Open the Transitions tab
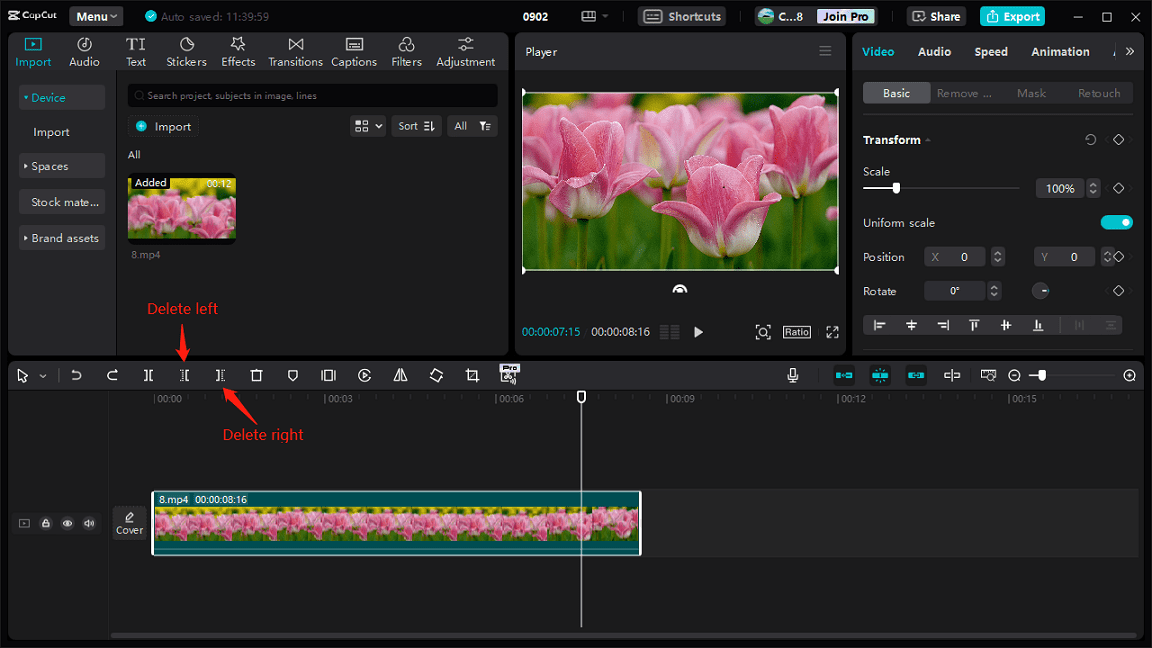 (295, 52)
